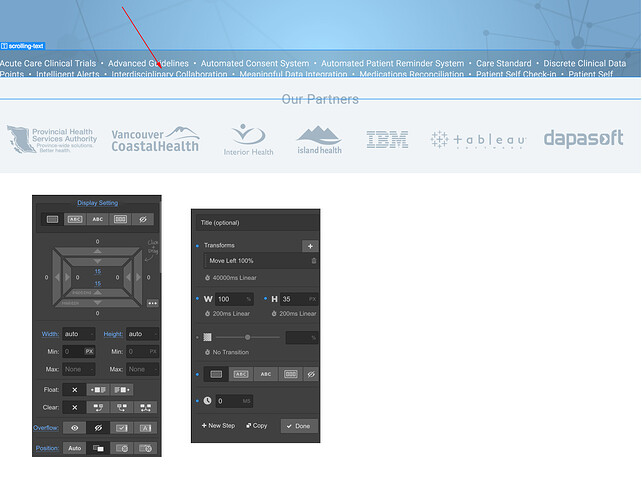Click bottom padding value 15
642x500 pixels.
point(97,283)
